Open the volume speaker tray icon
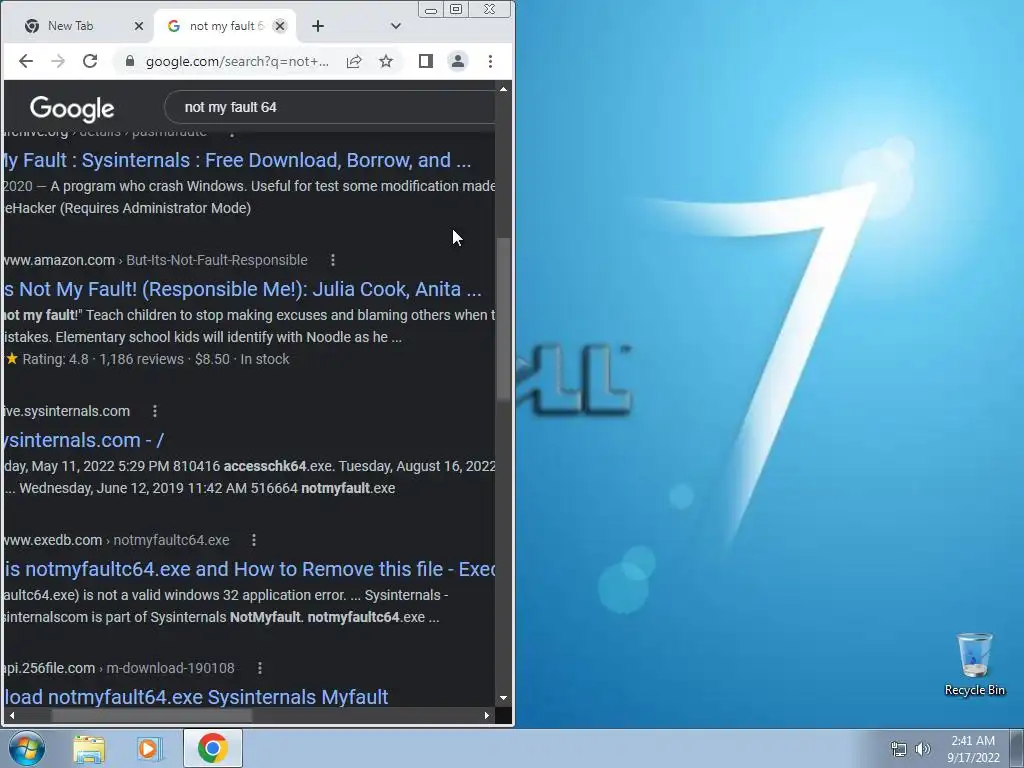This screenshot has width=1024, height=768. [923, 749]
